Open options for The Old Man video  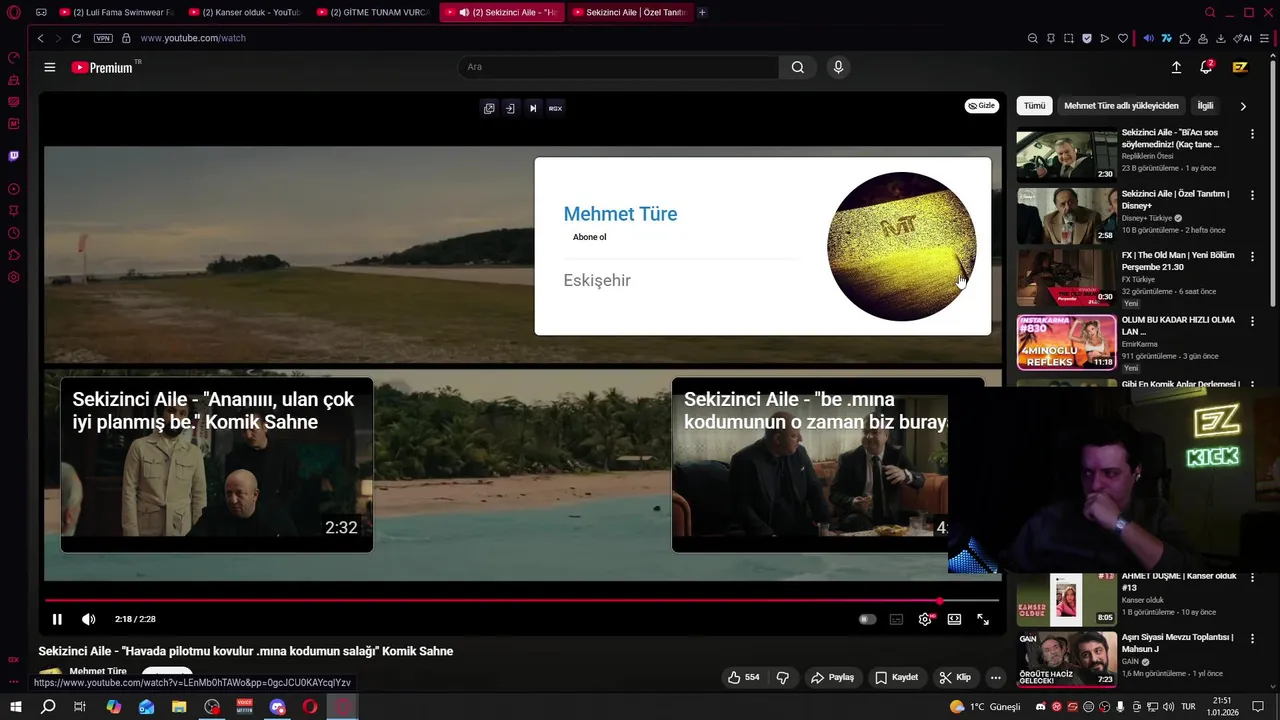tap(1252, 257)
